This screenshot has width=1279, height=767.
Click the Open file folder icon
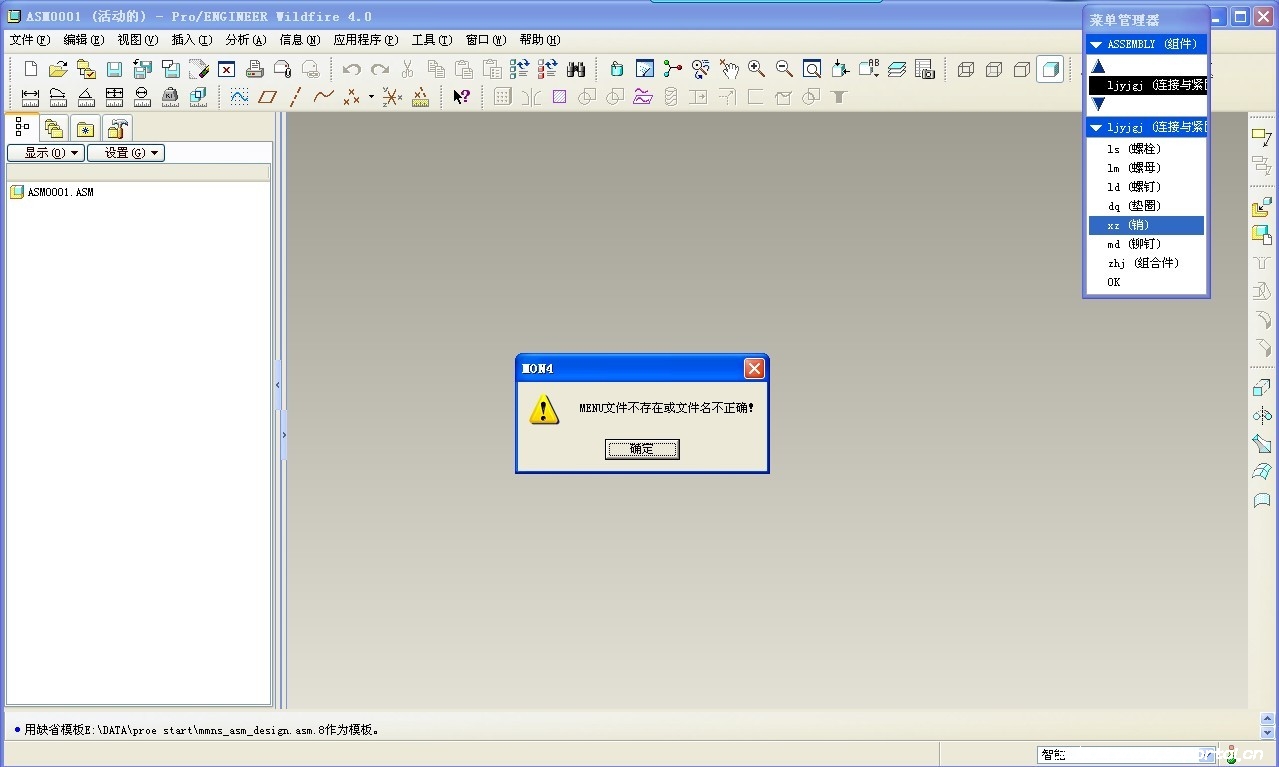pyautogui.click(x=58, y=69)
